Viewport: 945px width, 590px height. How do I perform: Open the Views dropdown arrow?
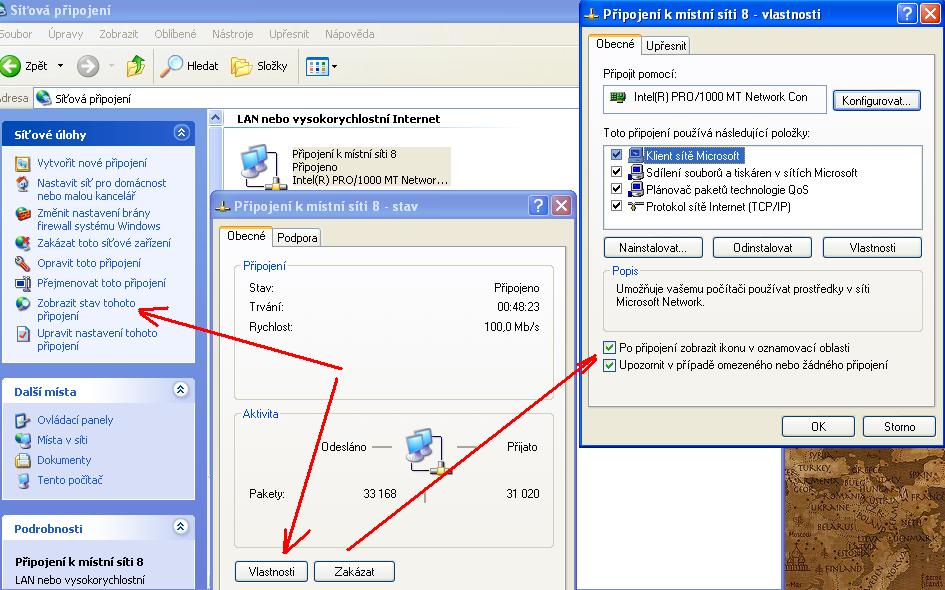[x=334, y=66]
